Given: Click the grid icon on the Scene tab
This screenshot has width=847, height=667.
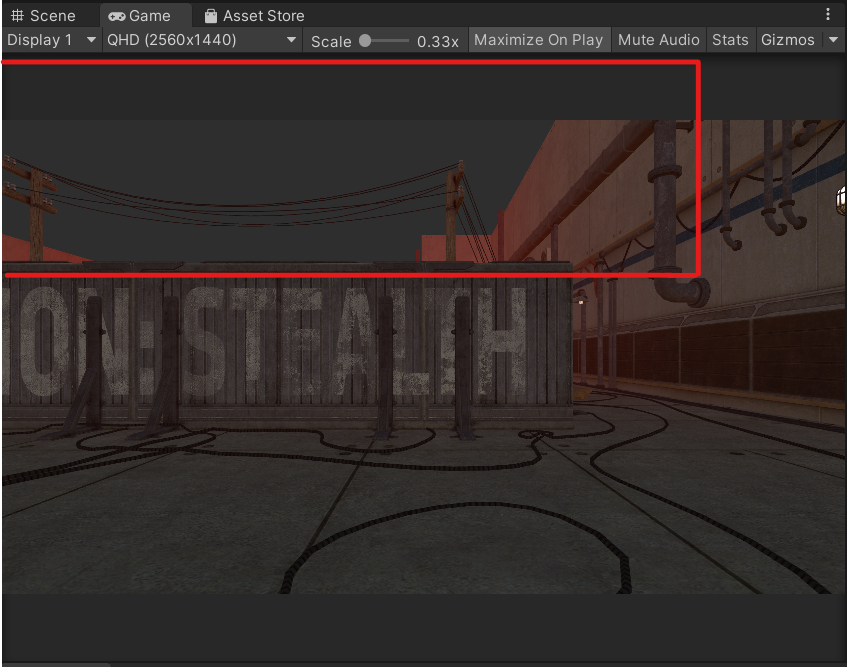Looking at the screenshot, I should 17,15.
